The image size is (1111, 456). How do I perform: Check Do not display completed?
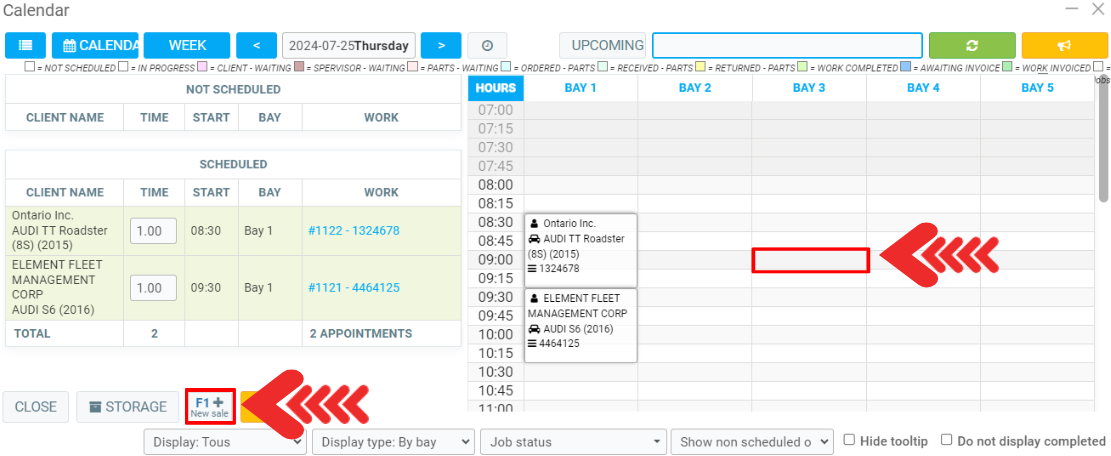pyautogui.click(x=946, y=440)
